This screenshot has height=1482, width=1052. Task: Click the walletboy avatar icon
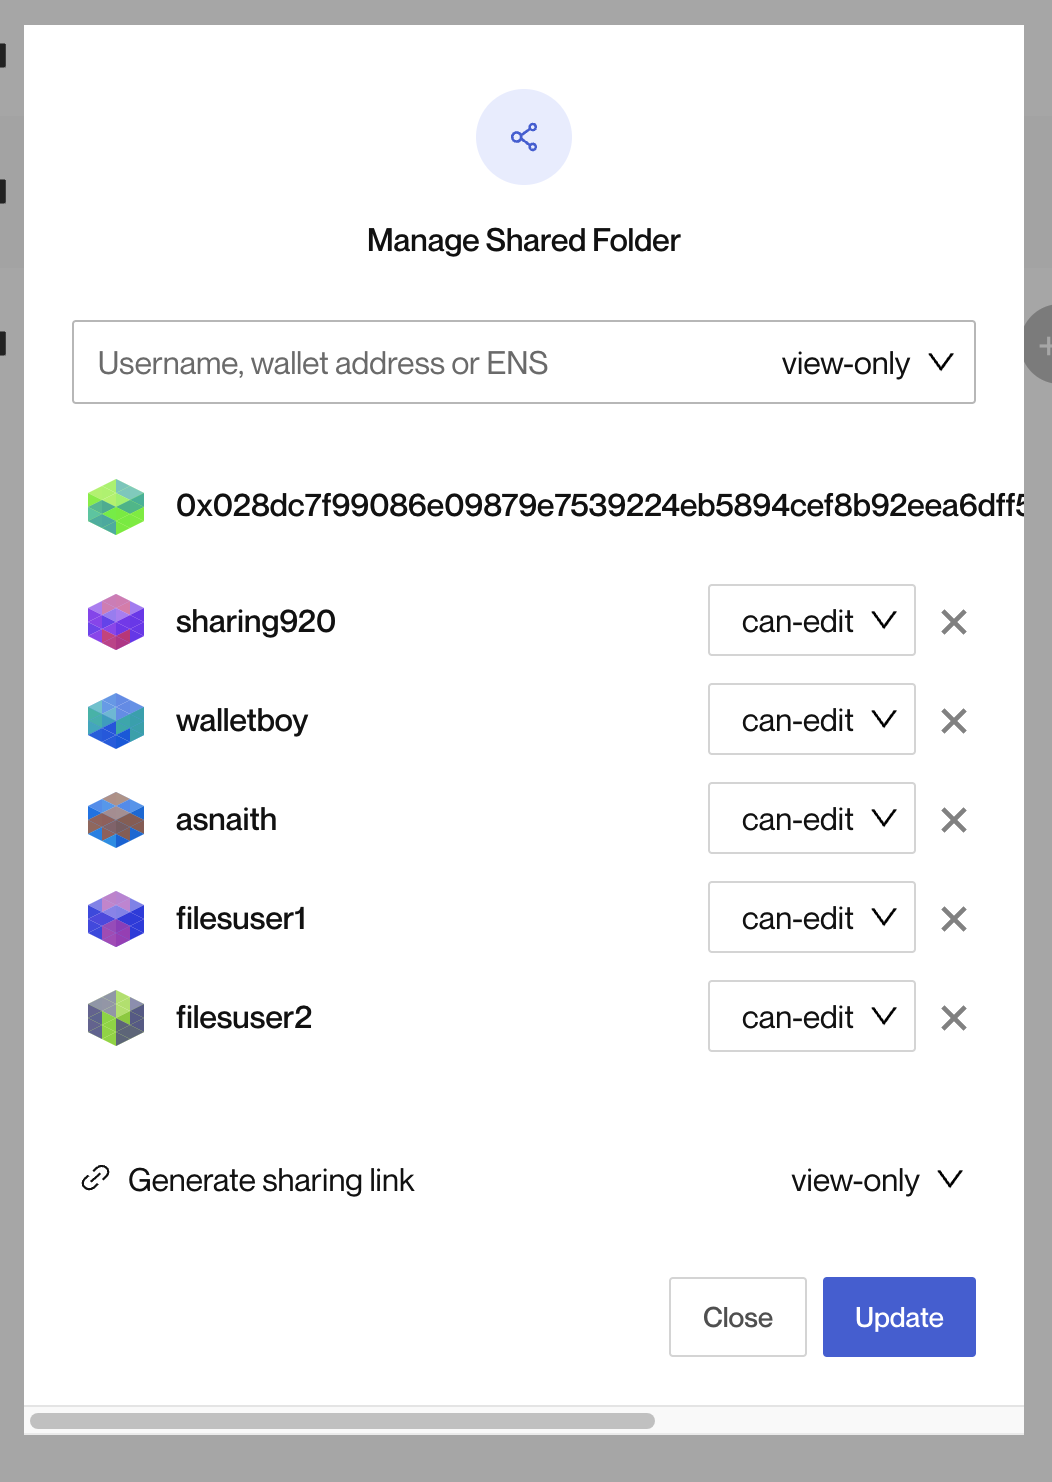(115, 720)
